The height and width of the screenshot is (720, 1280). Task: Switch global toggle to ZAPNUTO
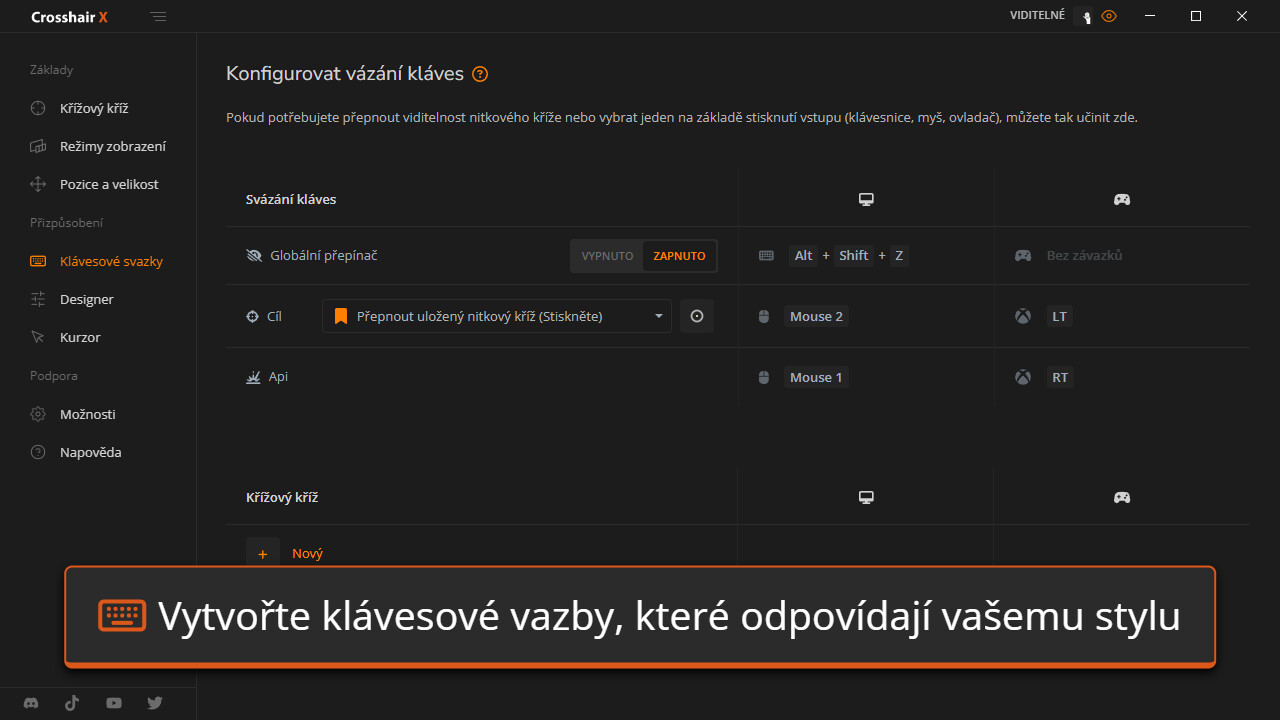click(679, 256)
